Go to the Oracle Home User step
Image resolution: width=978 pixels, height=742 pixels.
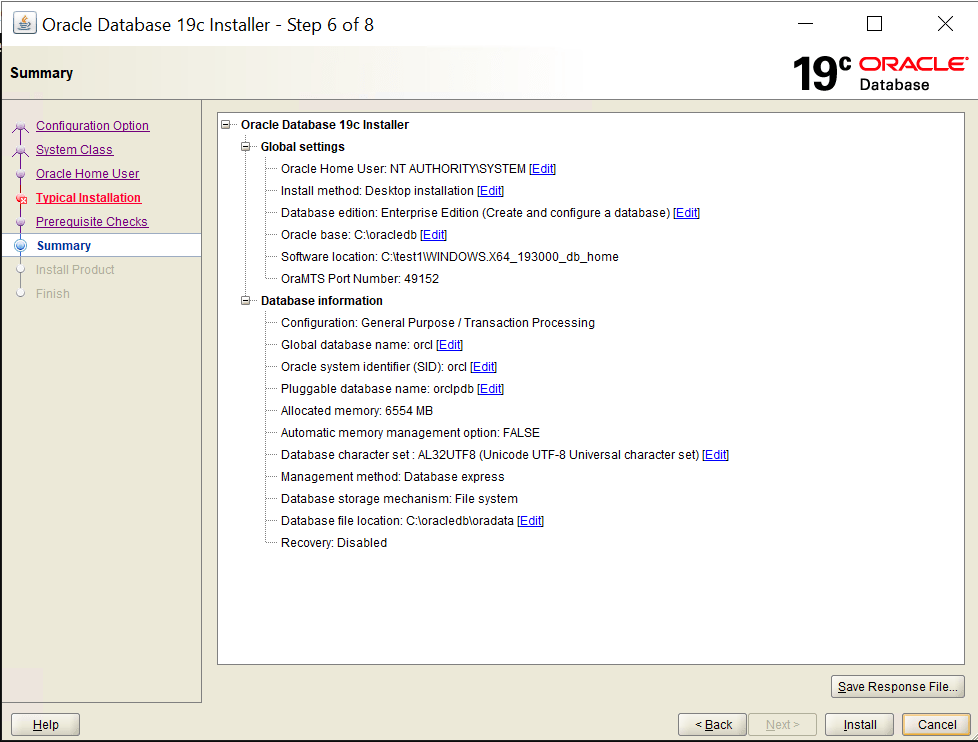[87, 173]
